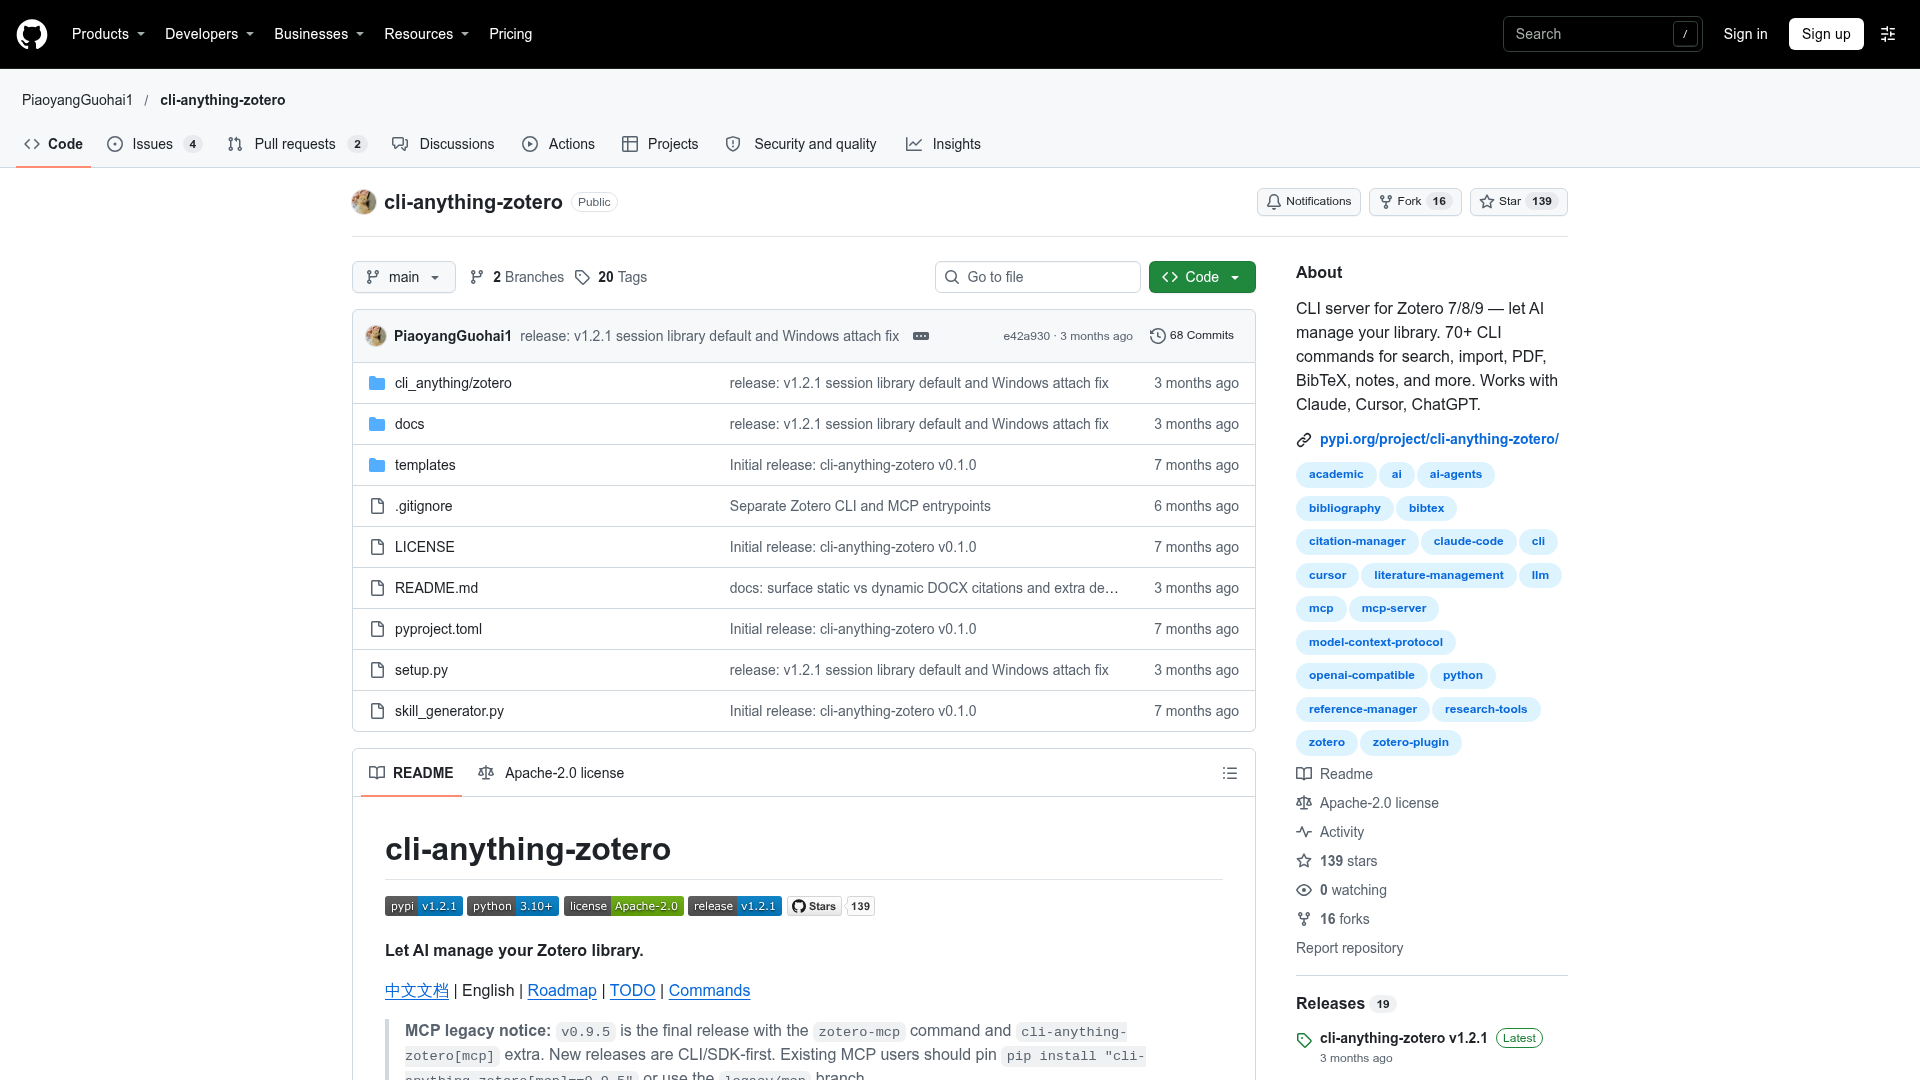Click the claude-code topic tag
Image resolution: width=1920 pixels, height=1080 pixels.
click(1468, 541)
